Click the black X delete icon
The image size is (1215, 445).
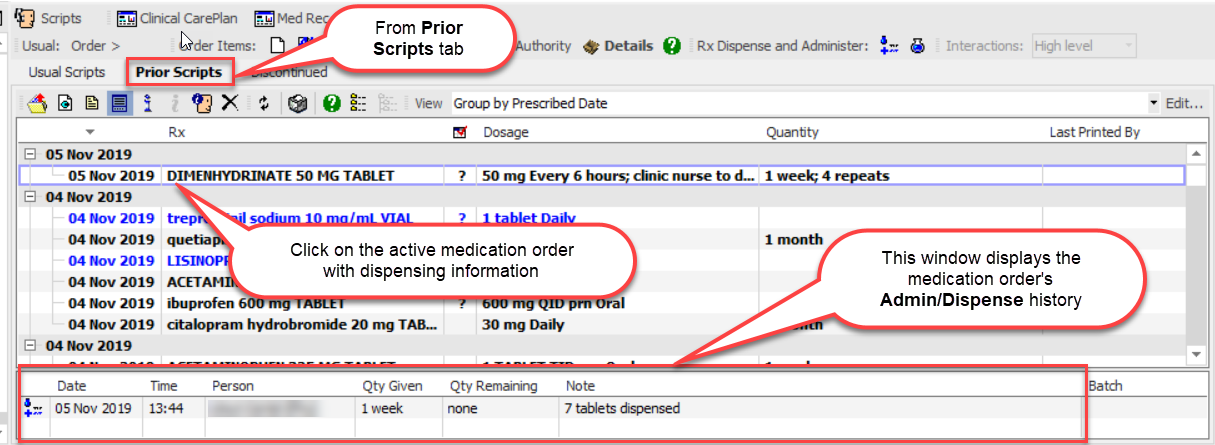point(230,103)
